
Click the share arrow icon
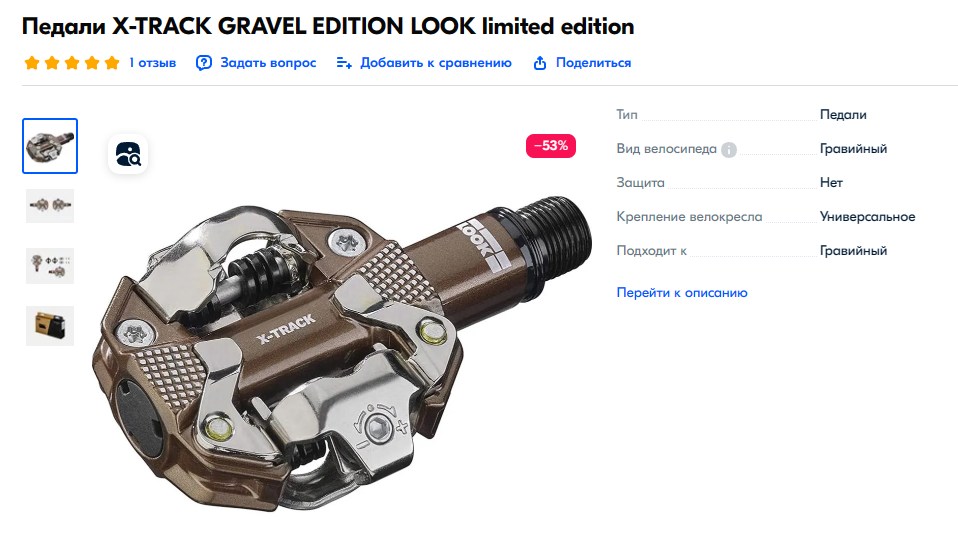tap(540, 63)
